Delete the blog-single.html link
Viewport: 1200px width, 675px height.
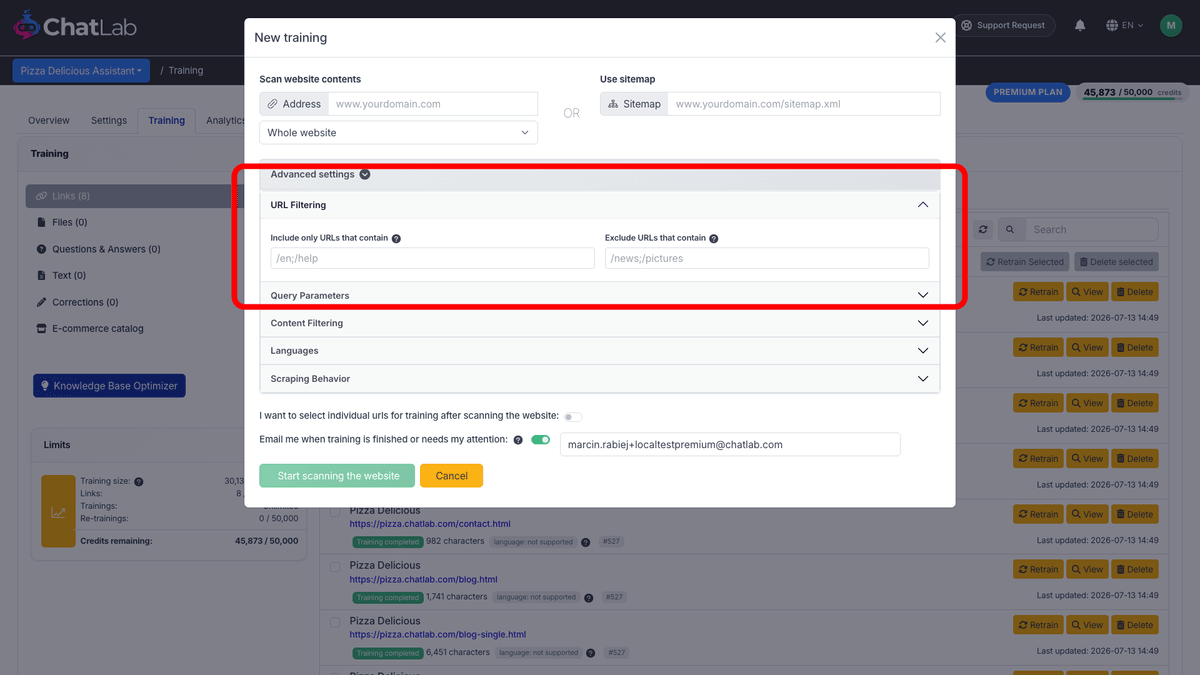tap(1134, 625)
